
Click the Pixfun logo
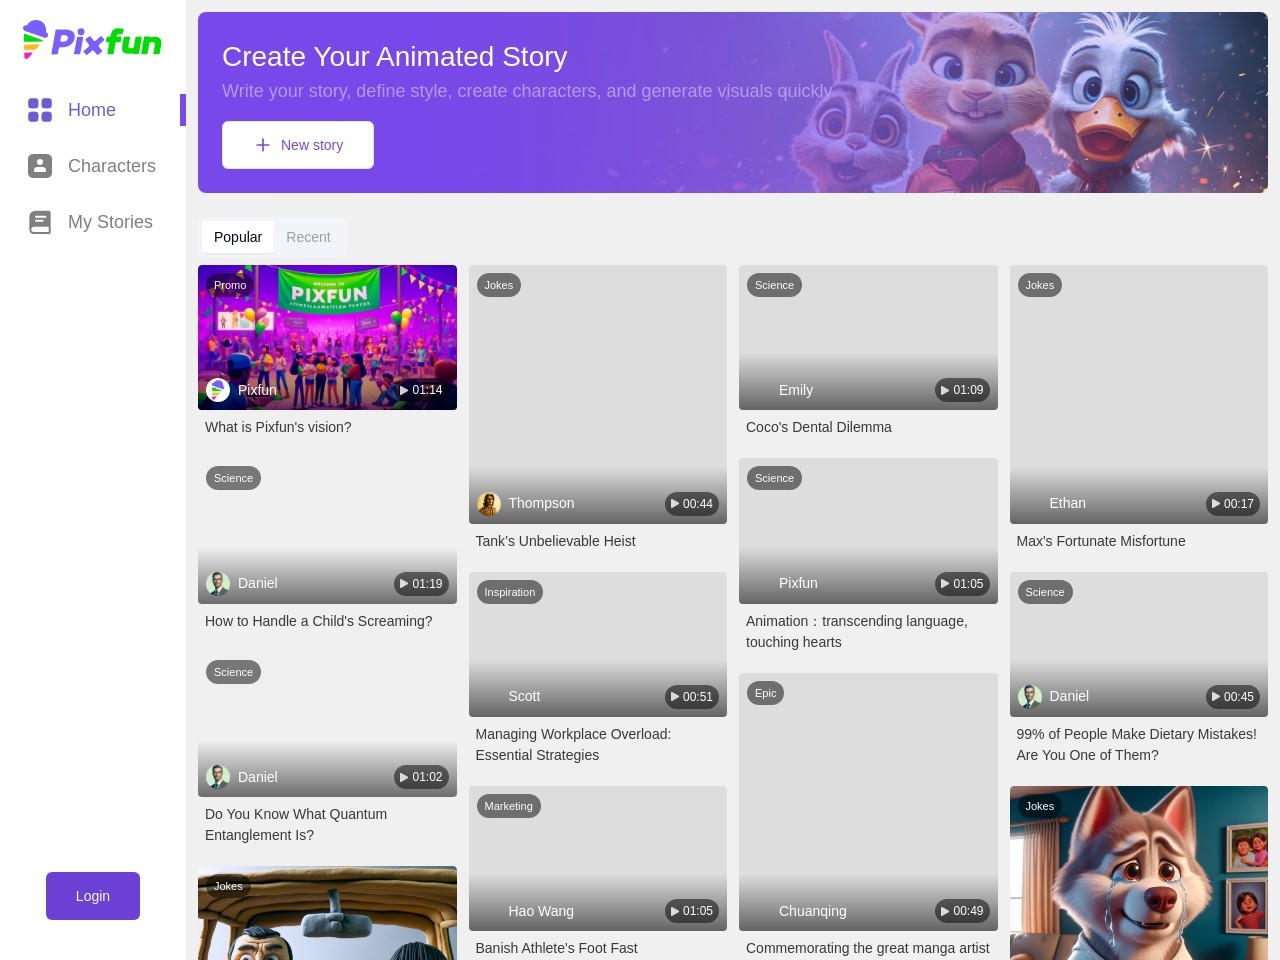pyautogui.click(x=92, y=40)
